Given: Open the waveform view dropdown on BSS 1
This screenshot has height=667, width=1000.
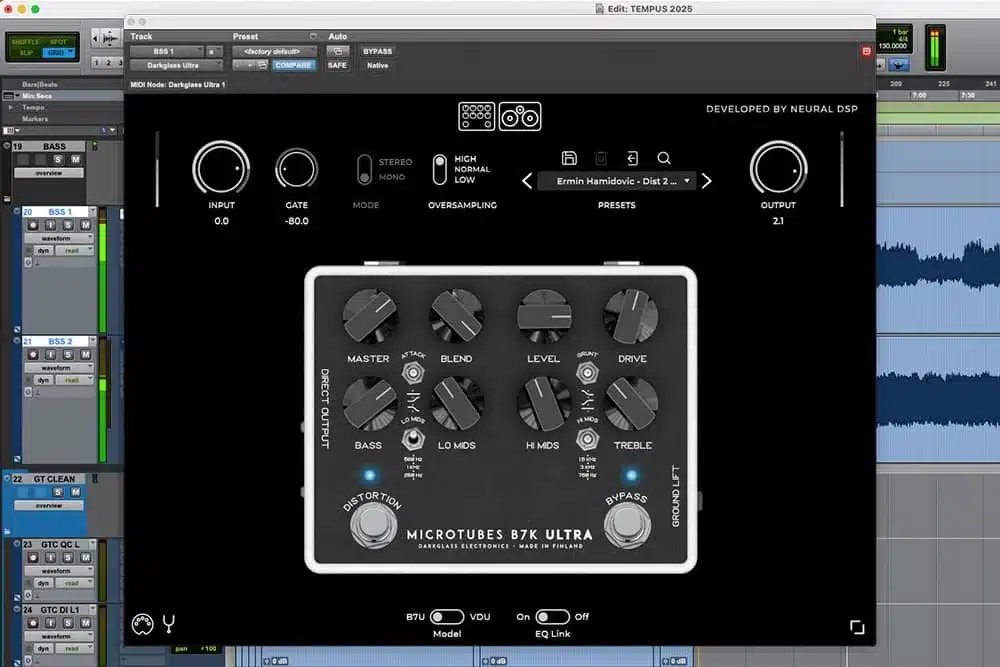Looking at the screenshot, I should tap(59, 238).
